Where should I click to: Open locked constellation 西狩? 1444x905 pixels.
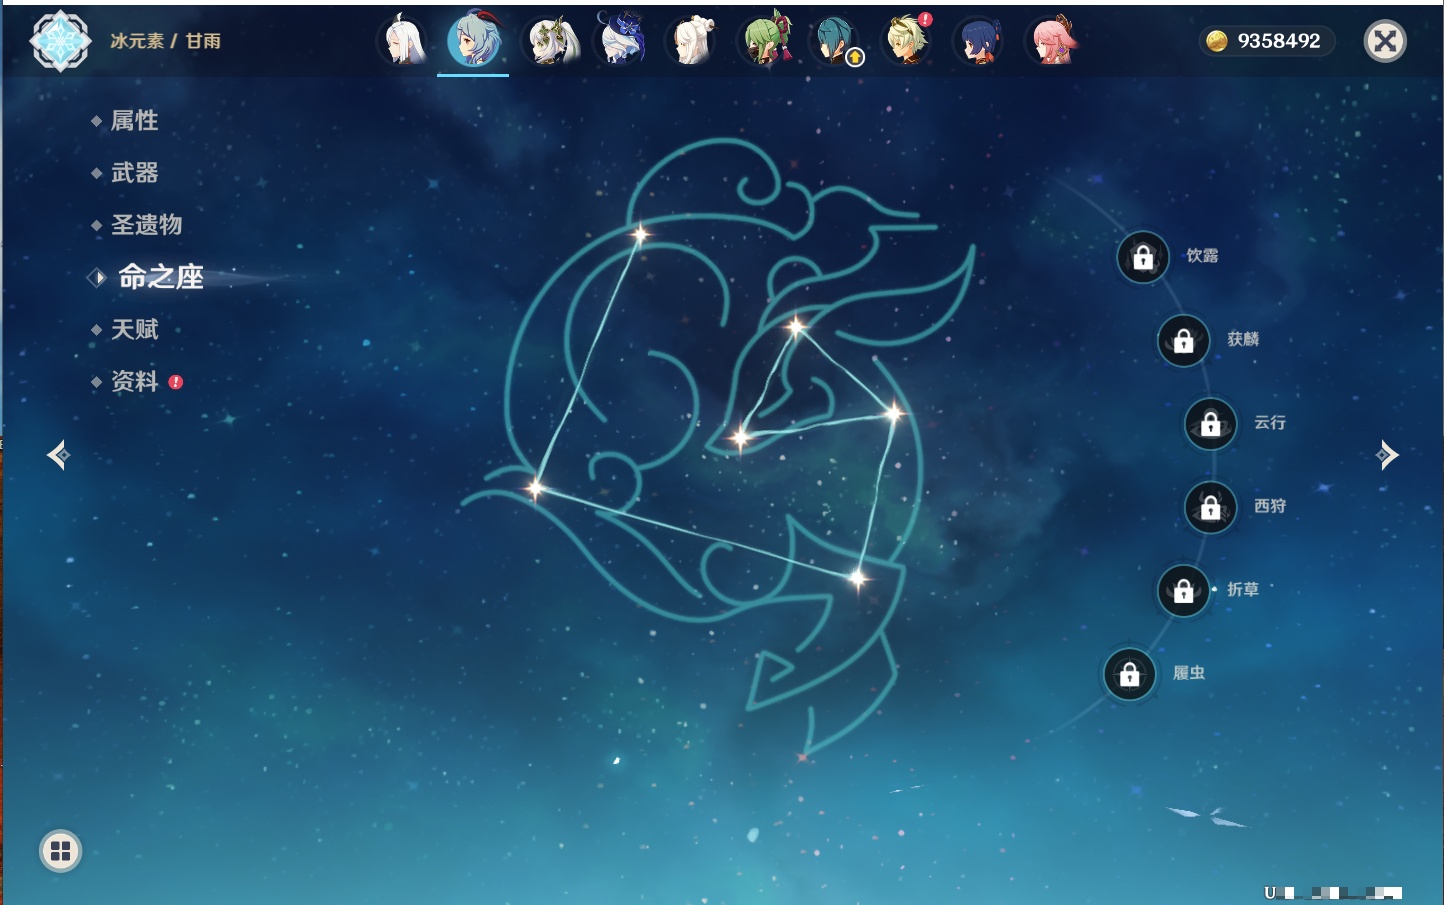pos(1211,508)
